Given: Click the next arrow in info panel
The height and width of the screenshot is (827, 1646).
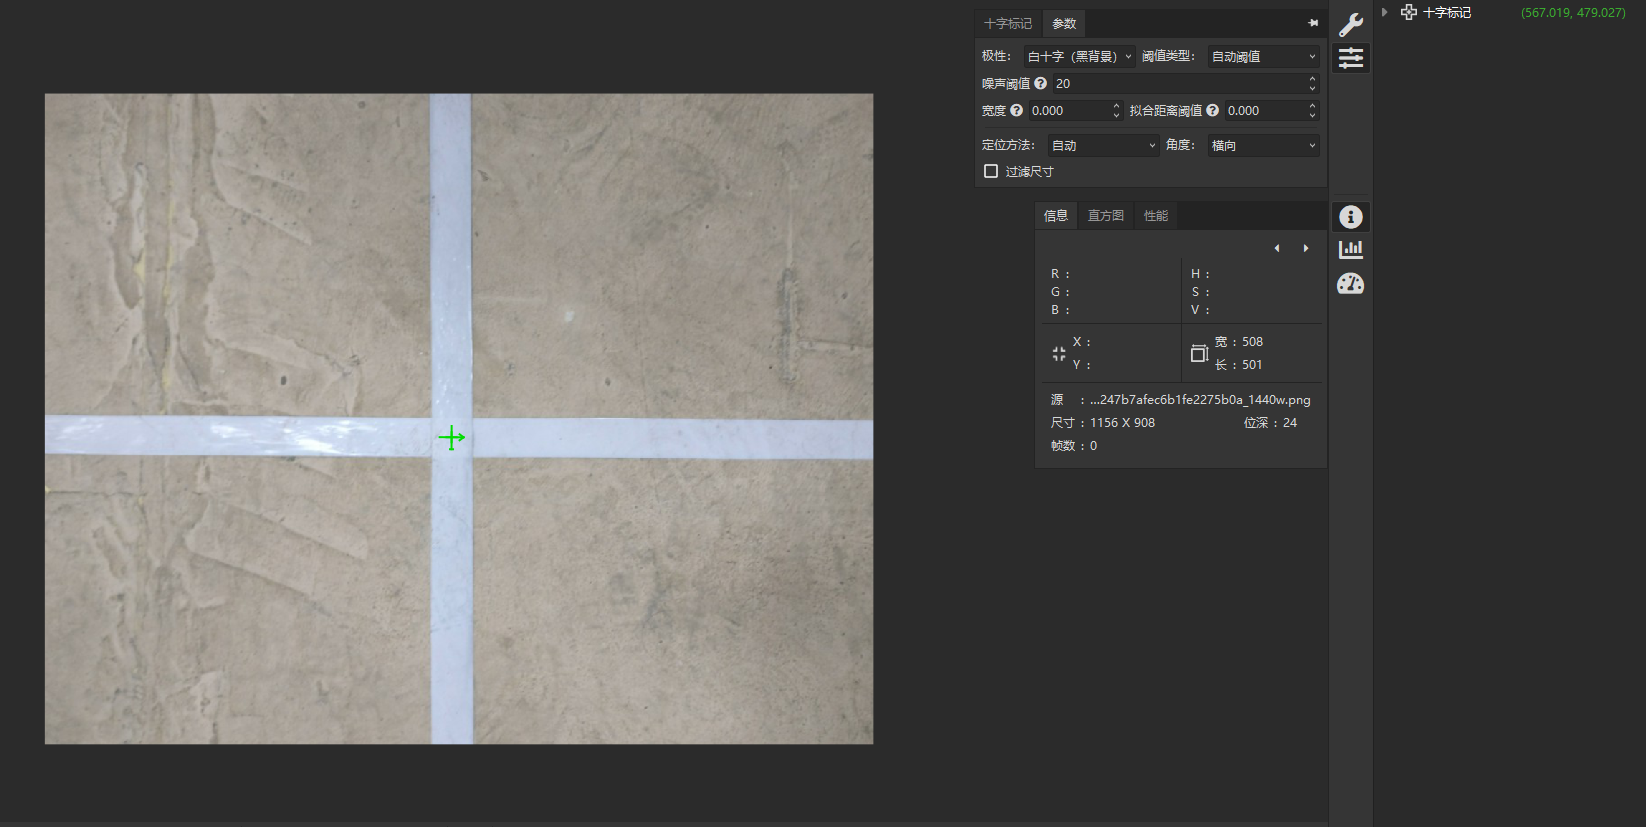Looking at the screenshot, I should pos(1306,248).
